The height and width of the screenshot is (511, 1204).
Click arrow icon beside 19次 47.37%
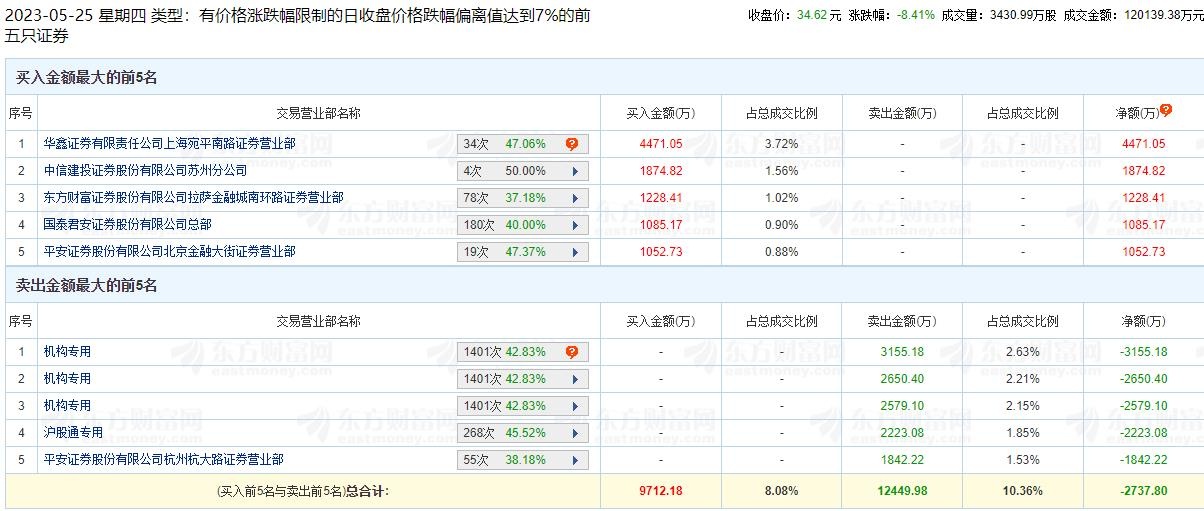[574, 252]
